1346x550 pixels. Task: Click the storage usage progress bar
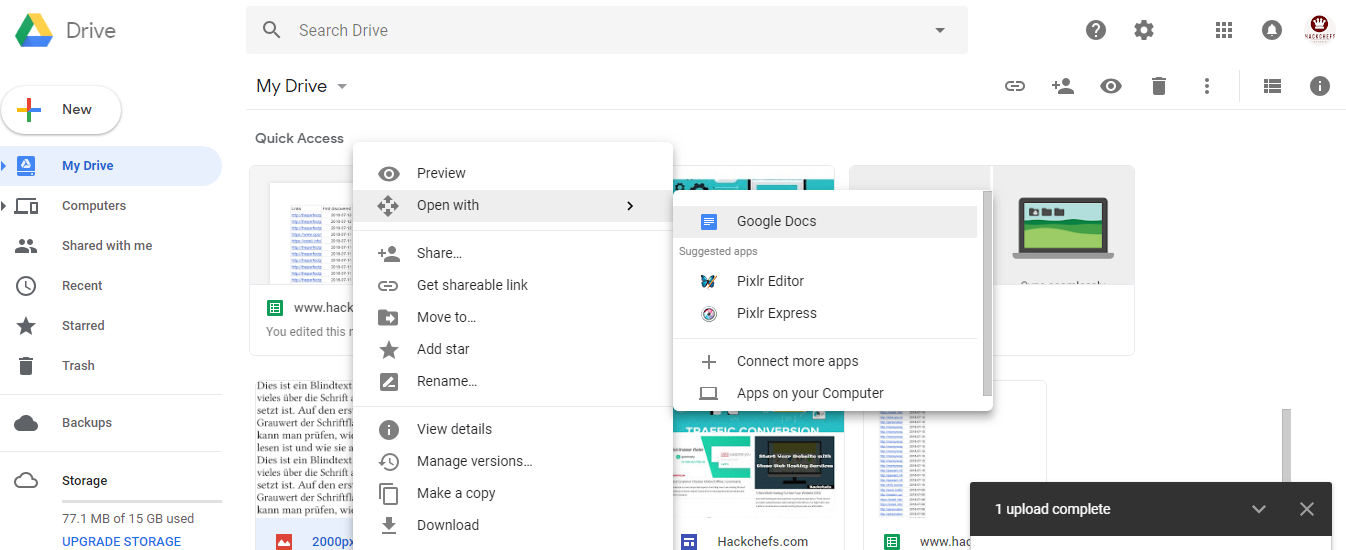(x=142, y=501)
